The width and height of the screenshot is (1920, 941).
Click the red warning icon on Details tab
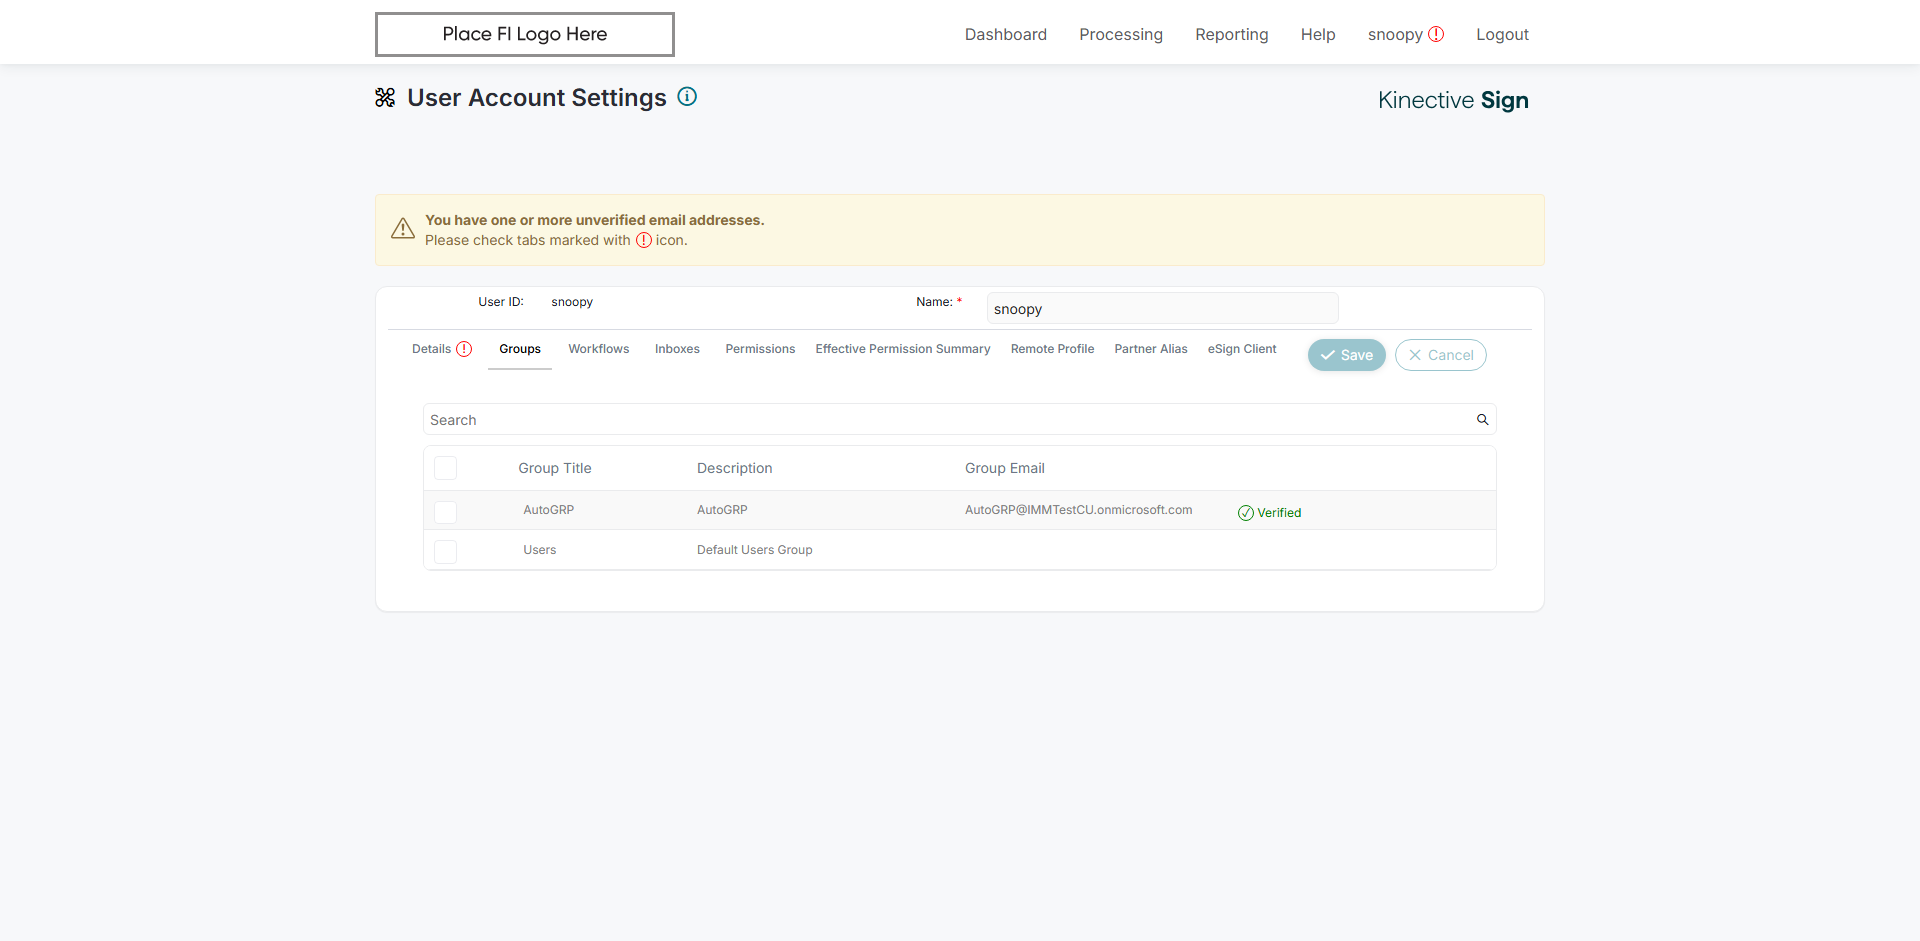(464, 349)
